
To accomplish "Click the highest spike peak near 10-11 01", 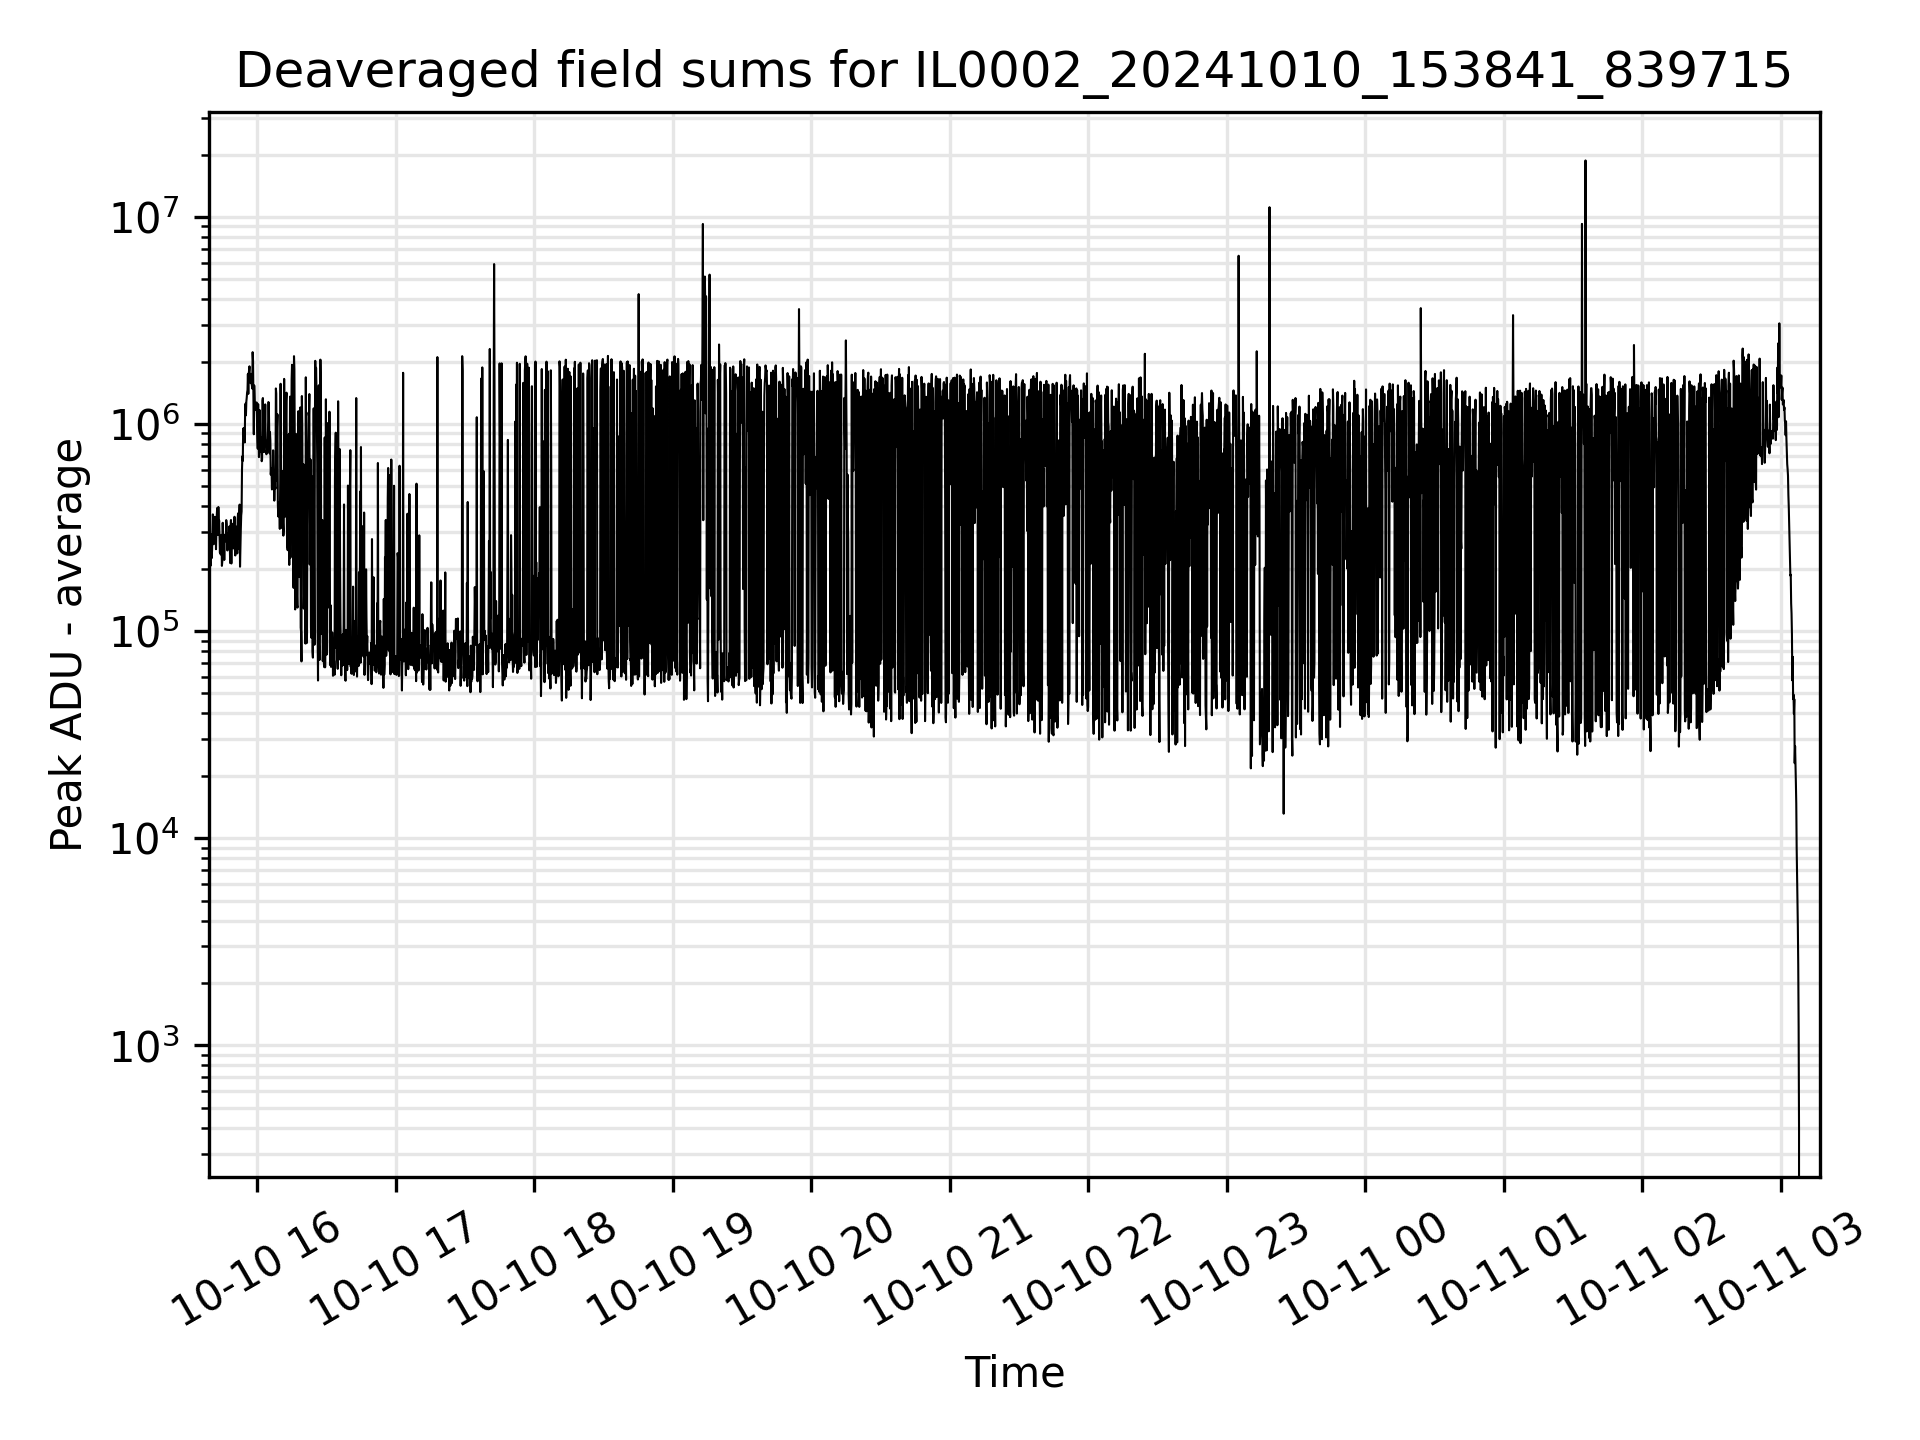I will (x=1585, y=161).
